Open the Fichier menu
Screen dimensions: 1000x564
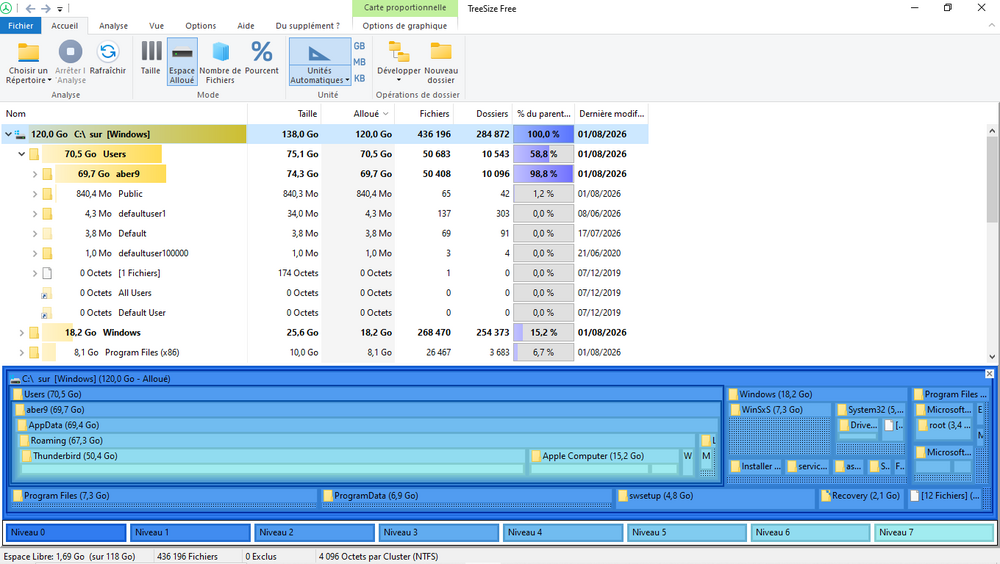click(x=20, y=26)
